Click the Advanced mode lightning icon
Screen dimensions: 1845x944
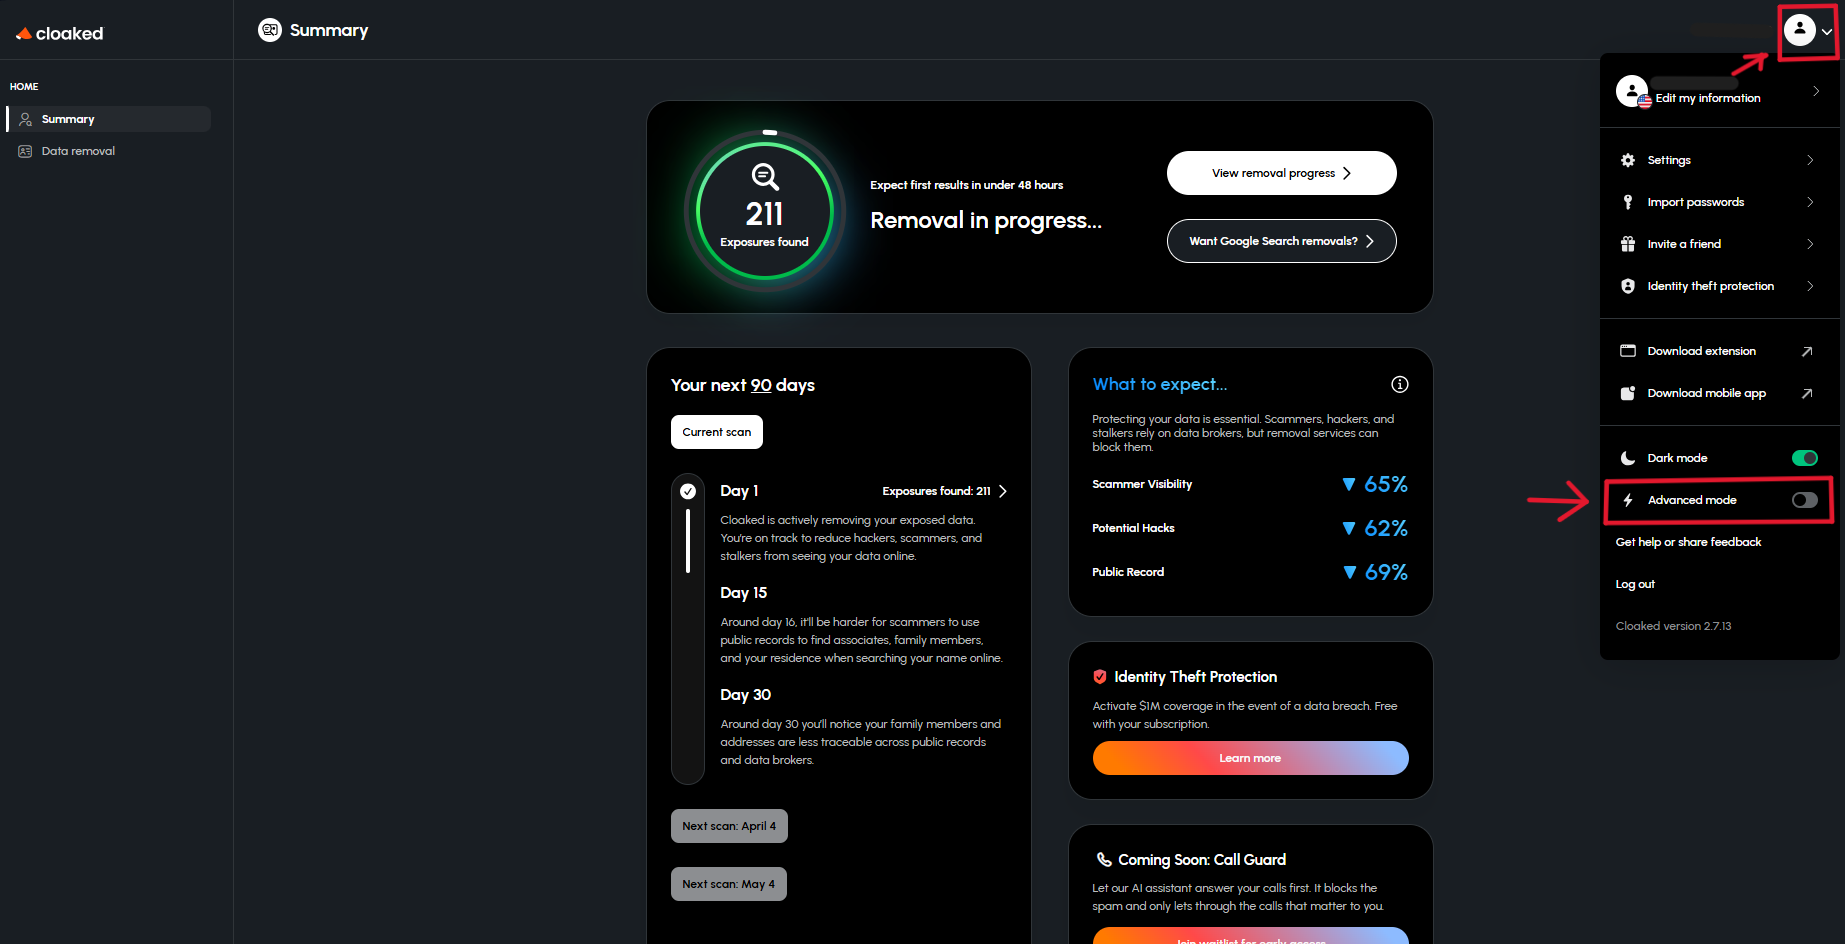1628,500
